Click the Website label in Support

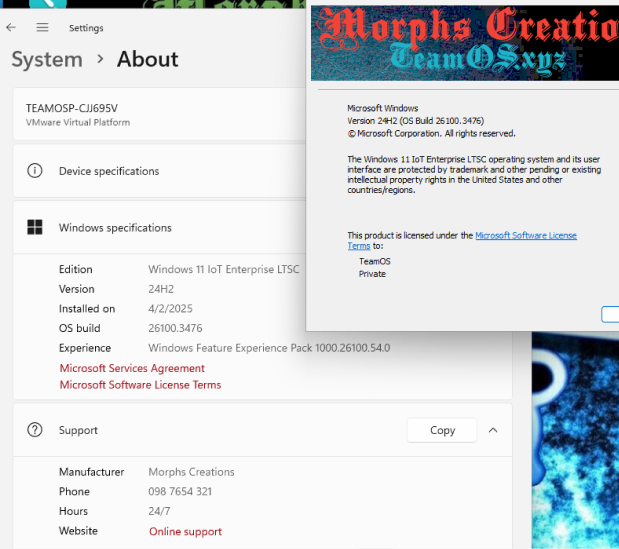(78, 531)
